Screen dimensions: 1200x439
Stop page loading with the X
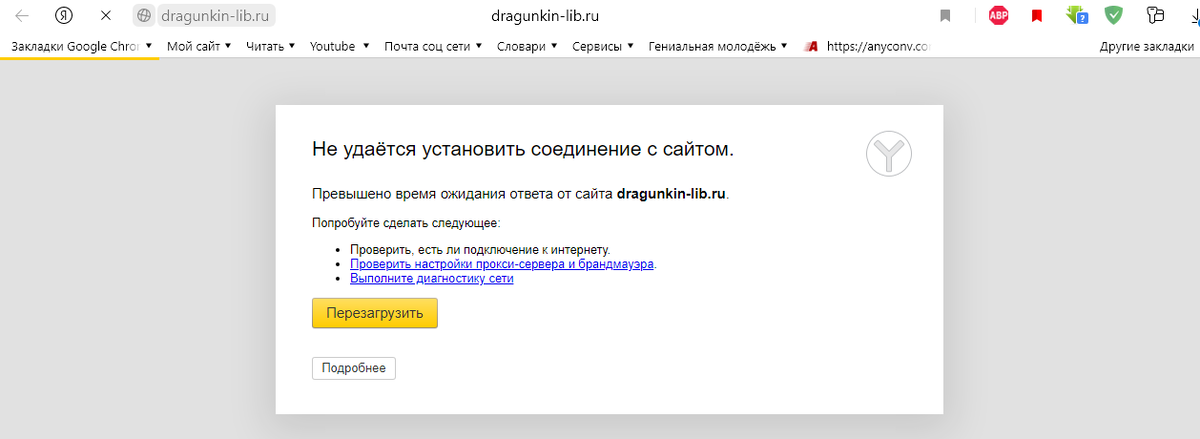click(105, 16)
